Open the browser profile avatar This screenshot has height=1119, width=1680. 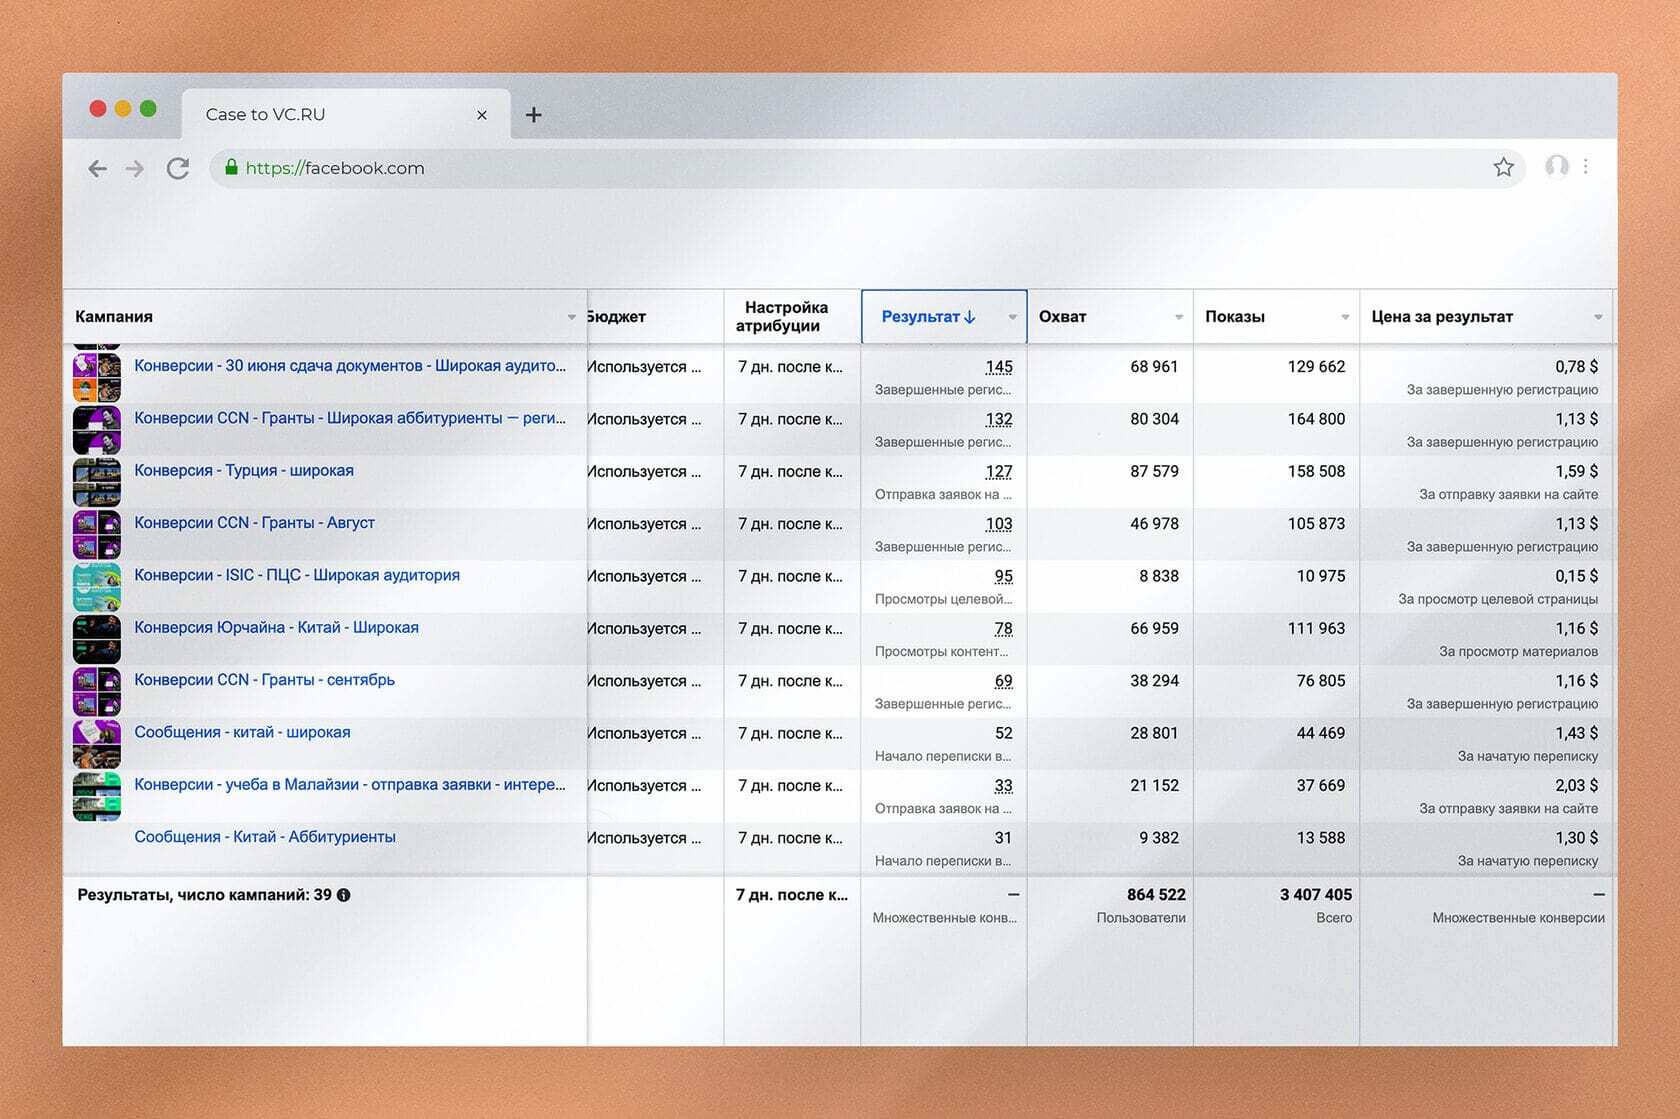point(1556,167)
